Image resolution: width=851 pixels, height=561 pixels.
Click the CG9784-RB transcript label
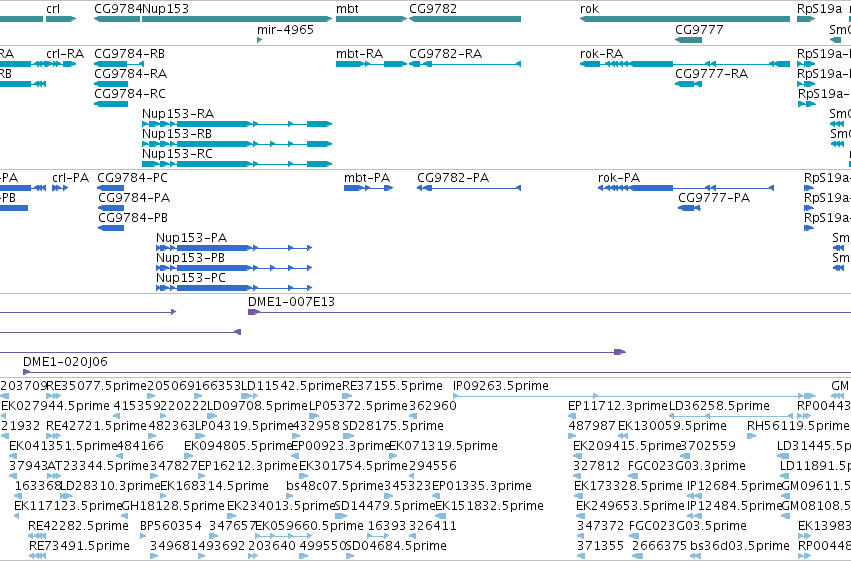point(129,54)
